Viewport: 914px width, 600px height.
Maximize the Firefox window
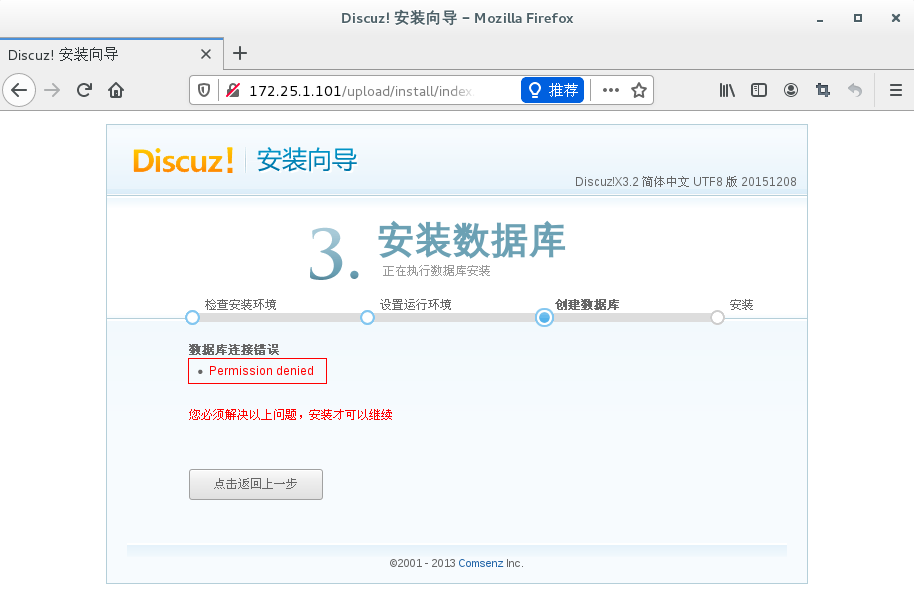[x=858, y=18]
